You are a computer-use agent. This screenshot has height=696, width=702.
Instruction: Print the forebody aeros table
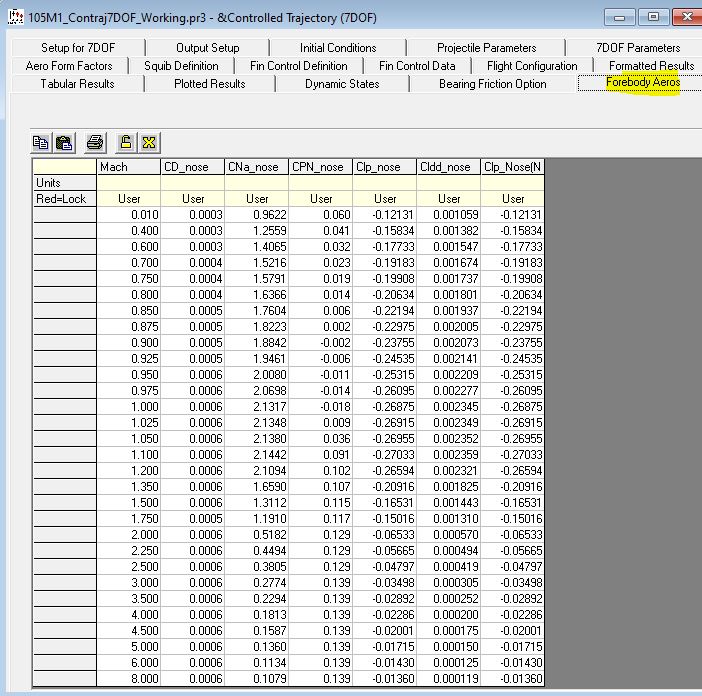pyautogui.click(x=95, y=142)
